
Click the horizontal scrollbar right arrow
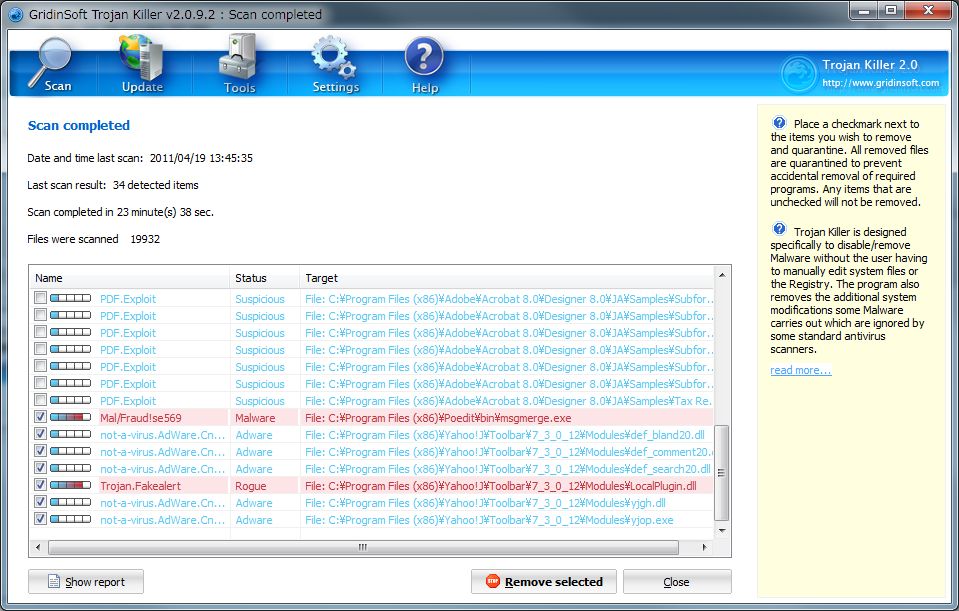point(706,548)
